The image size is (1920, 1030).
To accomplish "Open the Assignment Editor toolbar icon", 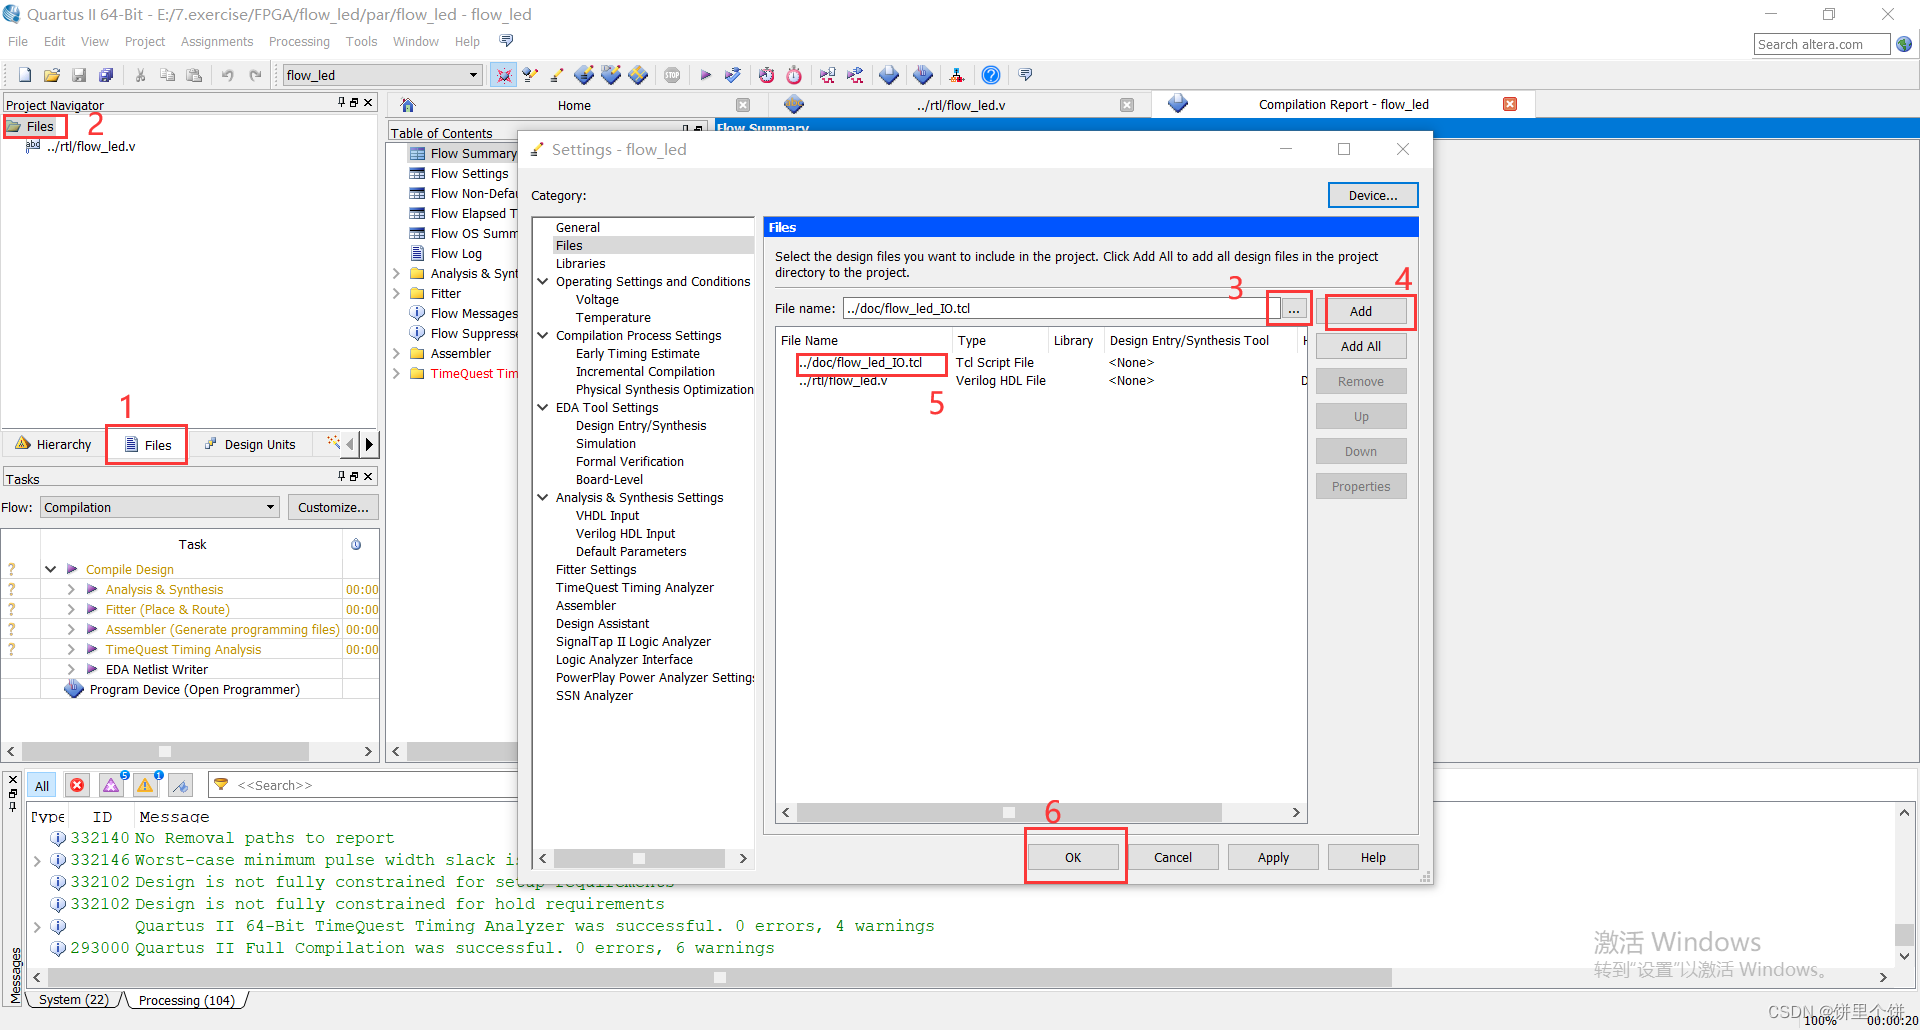I will [x=530, y=75].
